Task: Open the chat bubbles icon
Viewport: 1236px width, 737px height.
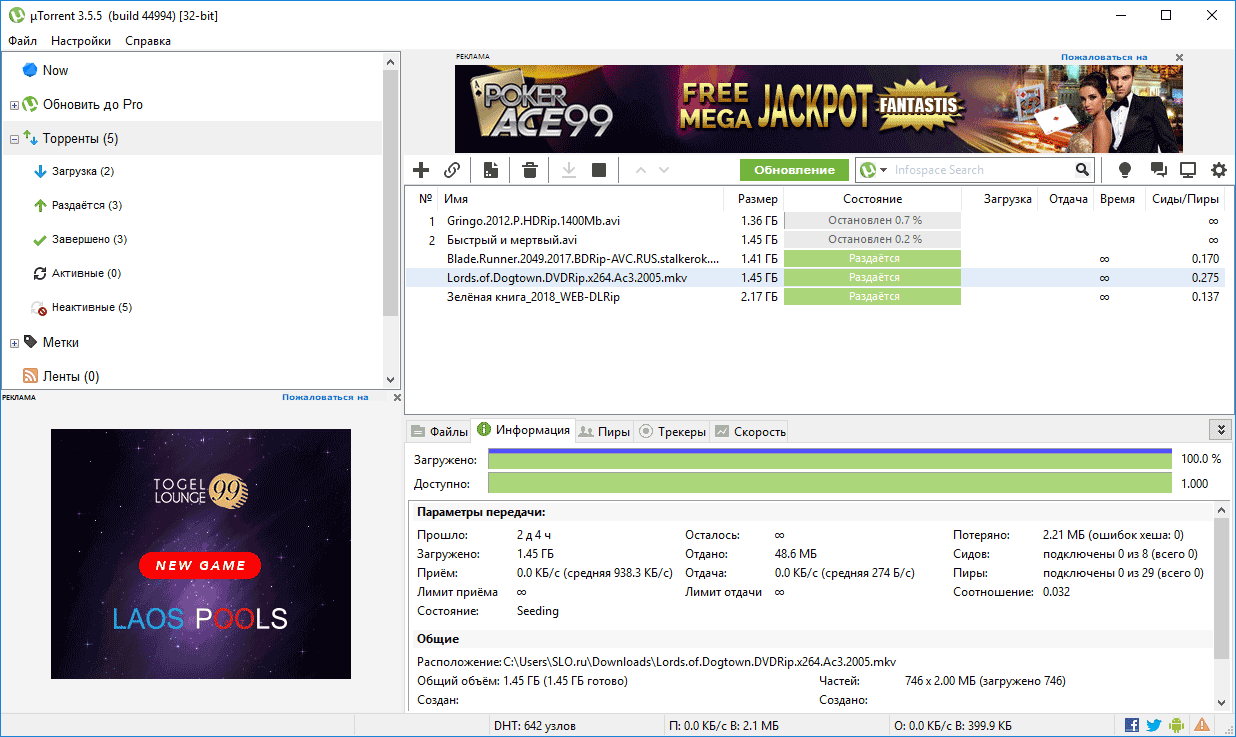Action: (1158, 170)
